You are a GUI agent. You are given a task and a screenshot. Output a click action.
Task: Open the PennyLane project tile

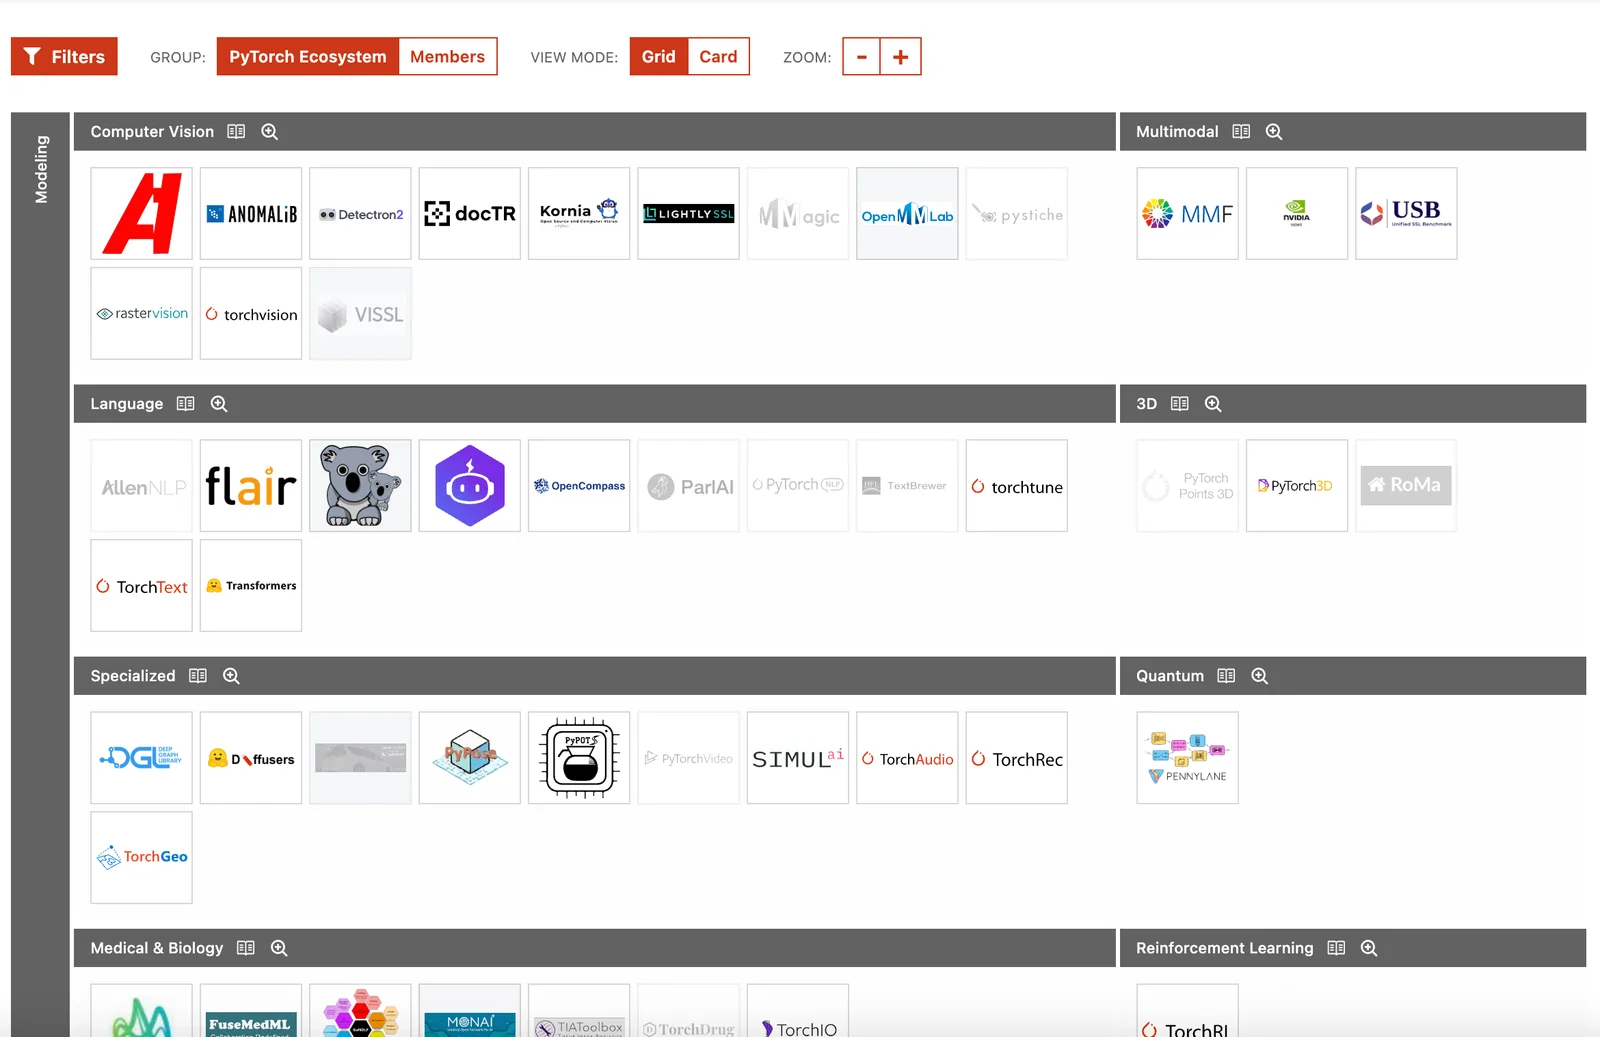1187,758
